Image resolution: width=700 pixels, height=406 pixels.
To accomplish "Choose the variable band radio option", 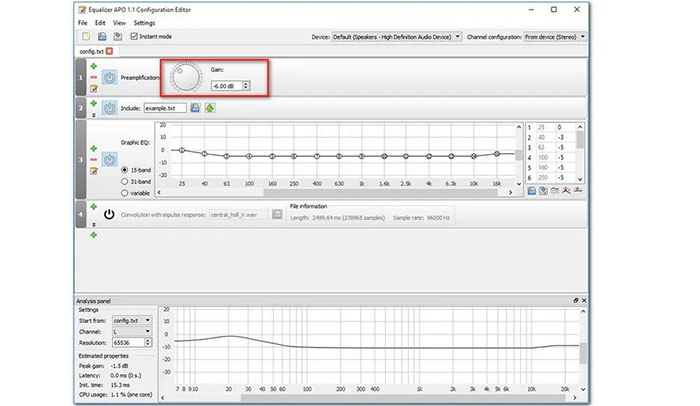I will point(125,193).
